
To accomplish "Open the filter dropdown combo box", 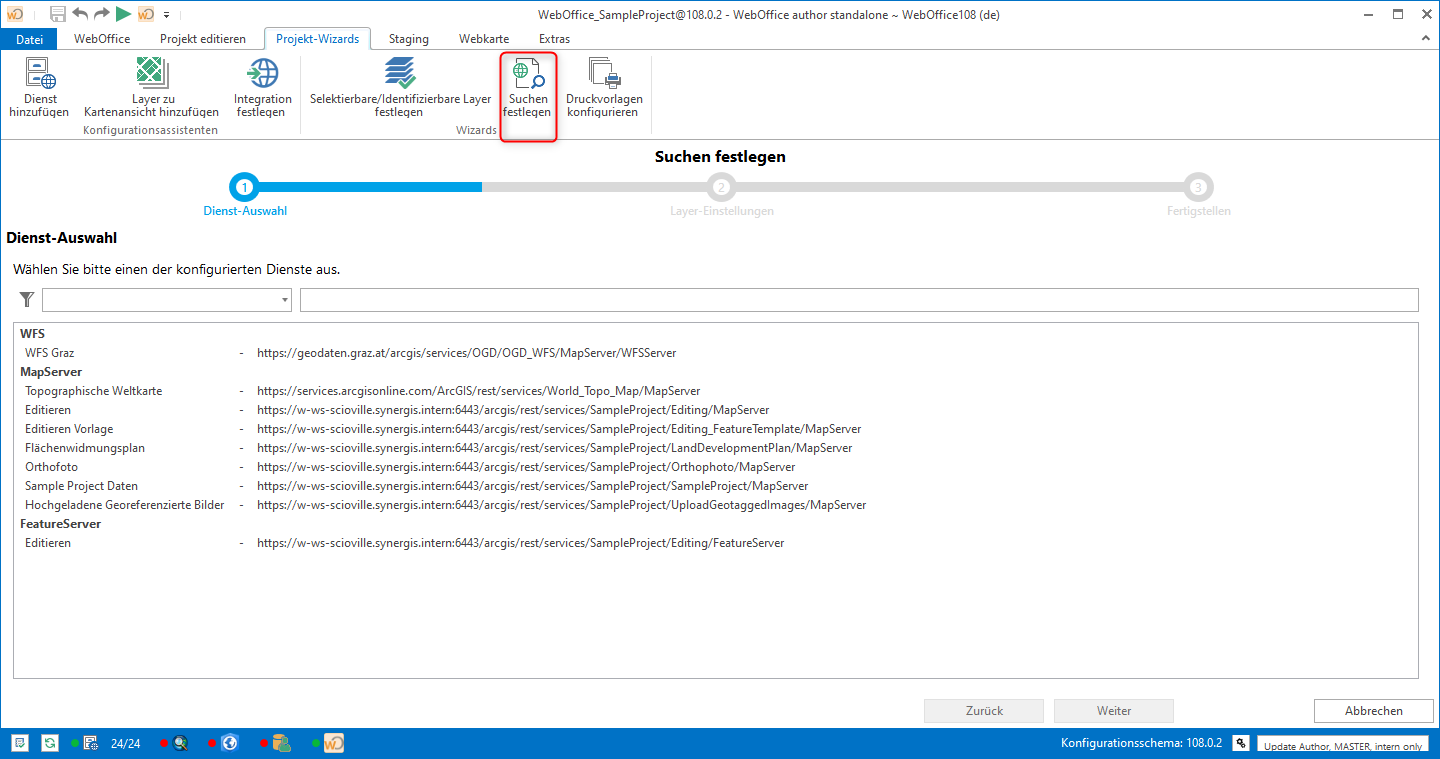I will (x=166, y=300).
